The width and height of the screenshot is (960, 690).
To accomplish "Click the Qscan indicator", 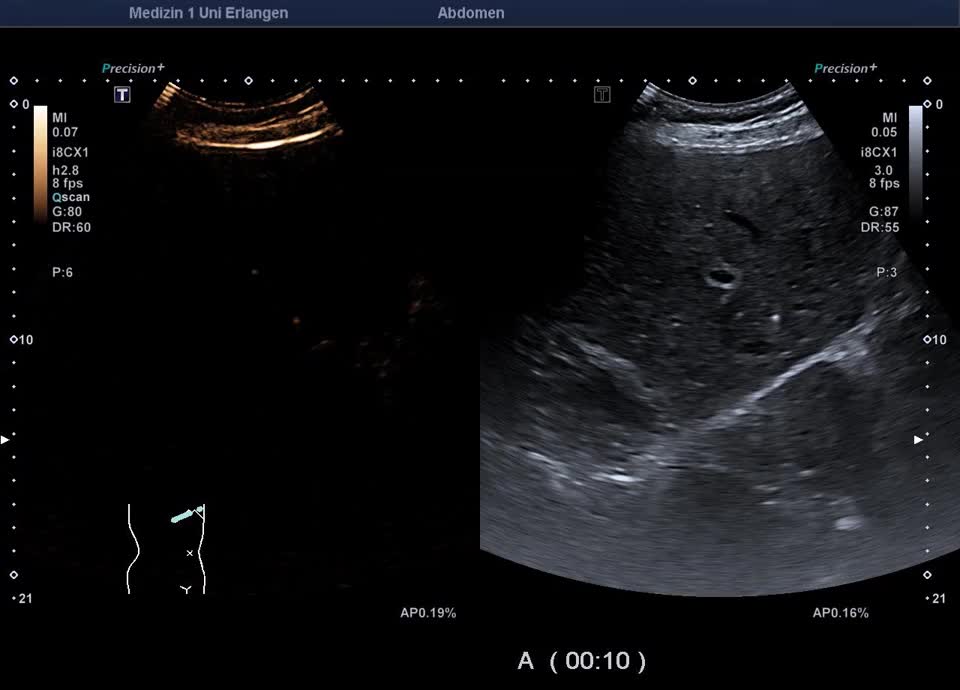I will pos(71,197).
